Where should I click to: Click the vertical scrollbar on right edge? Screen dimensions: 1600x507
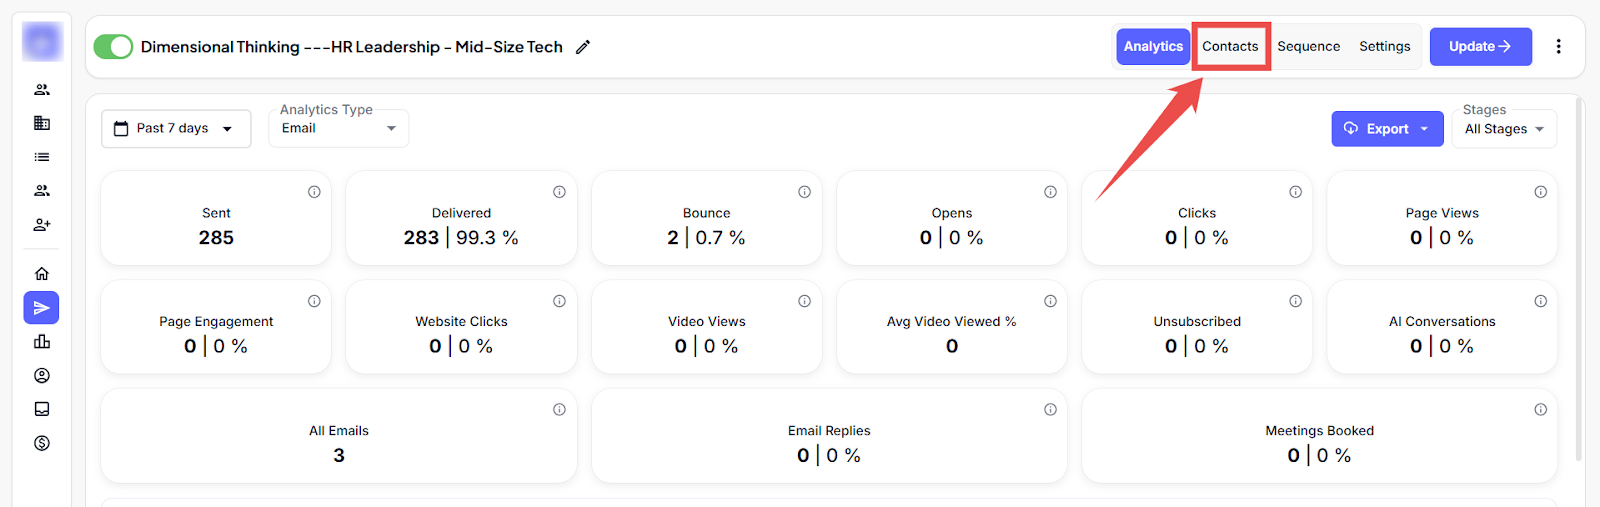point(1579,280)
